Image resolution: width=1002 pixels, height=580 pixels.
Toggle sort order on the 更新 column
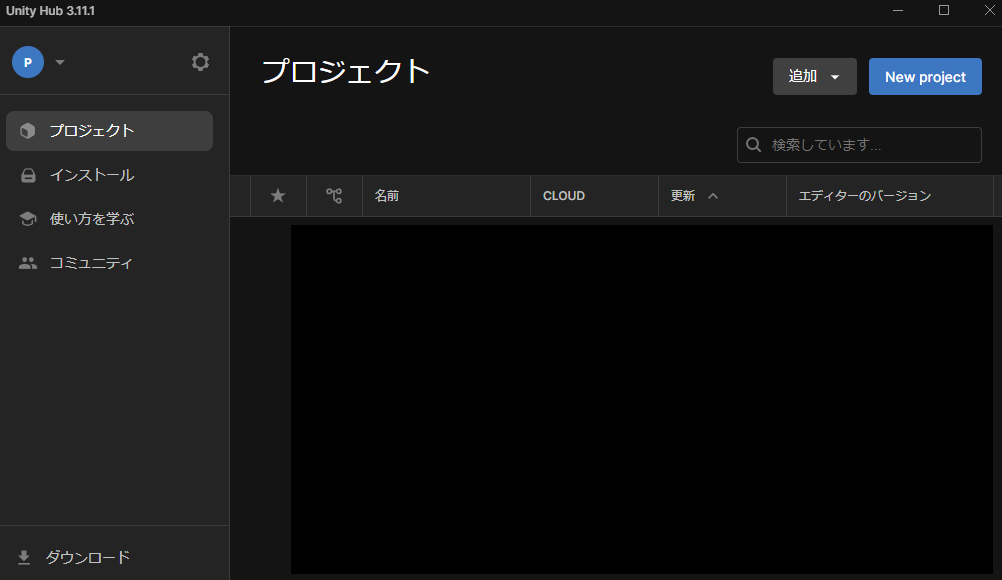pos(682,195)
